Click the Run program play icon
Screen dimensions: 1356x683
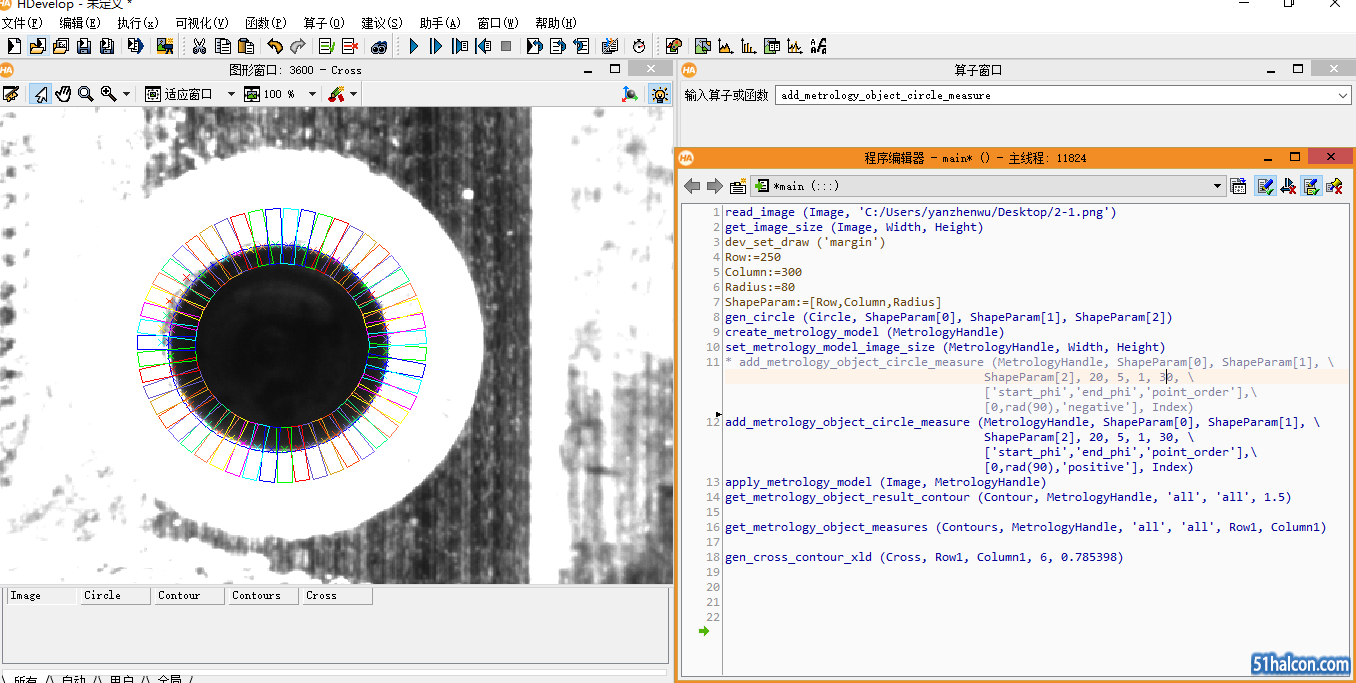(x=414, y=46)
